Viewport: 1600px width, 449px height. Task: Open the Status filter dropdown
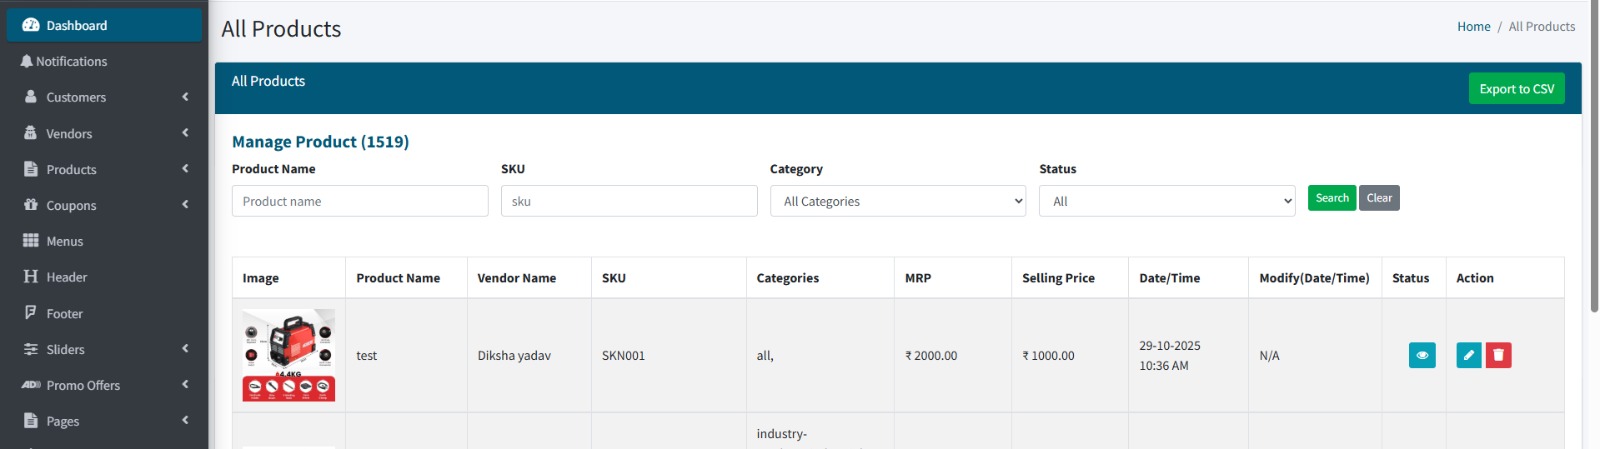coord(1166,201)
